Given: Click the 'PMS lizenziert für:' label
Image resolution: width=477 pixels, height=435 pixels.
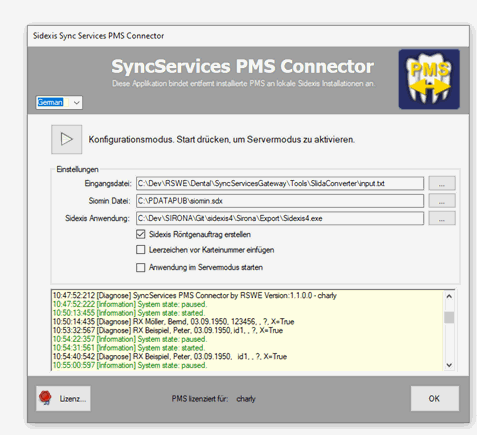Looking at the screenshot, I should click(200, 399).
